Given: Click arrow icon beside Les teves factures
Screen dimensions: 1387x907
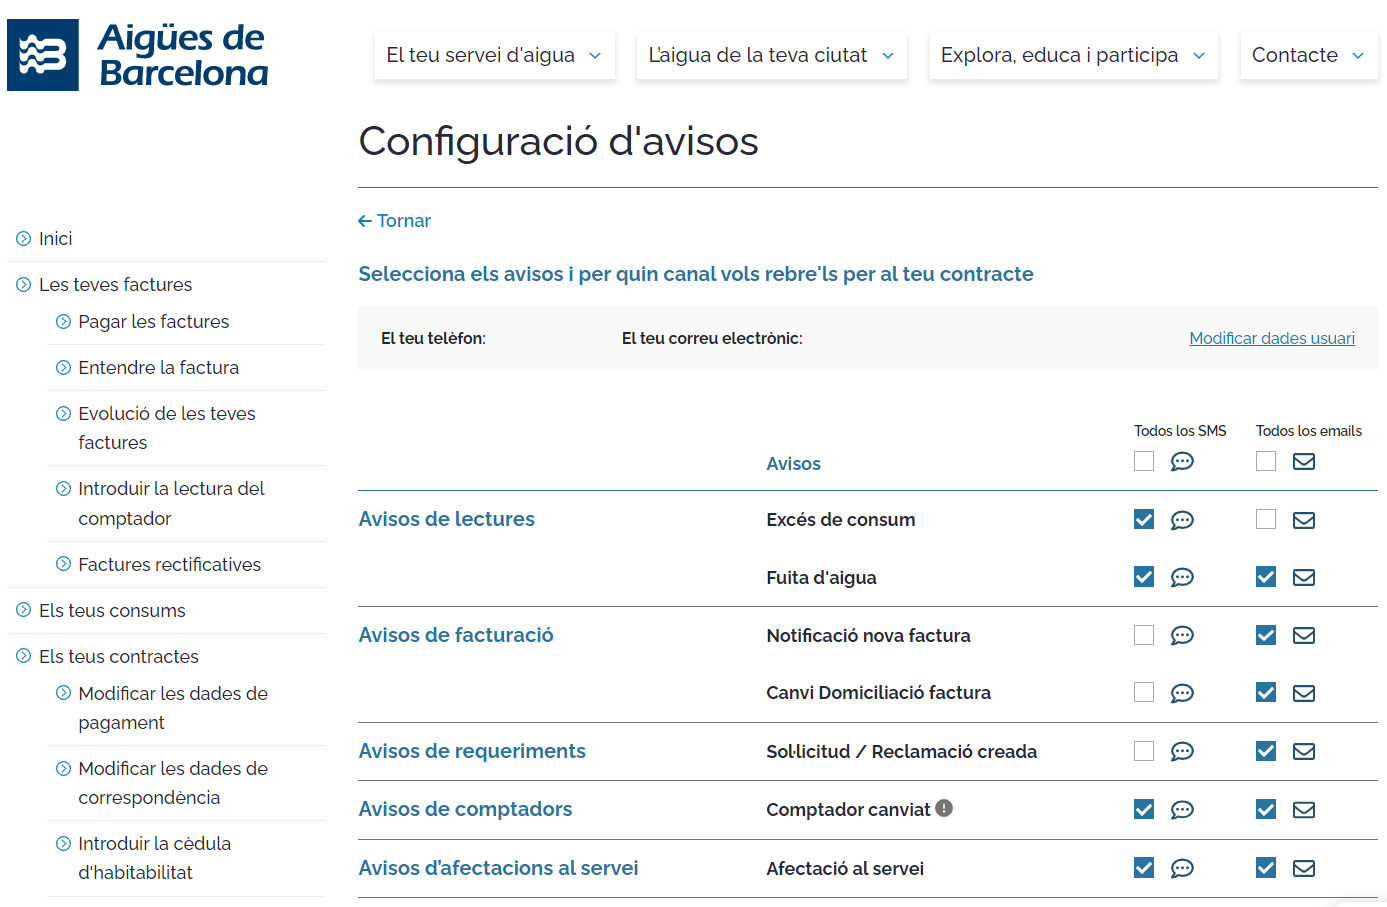Looking at the screenshot, I should coord(24,284).
